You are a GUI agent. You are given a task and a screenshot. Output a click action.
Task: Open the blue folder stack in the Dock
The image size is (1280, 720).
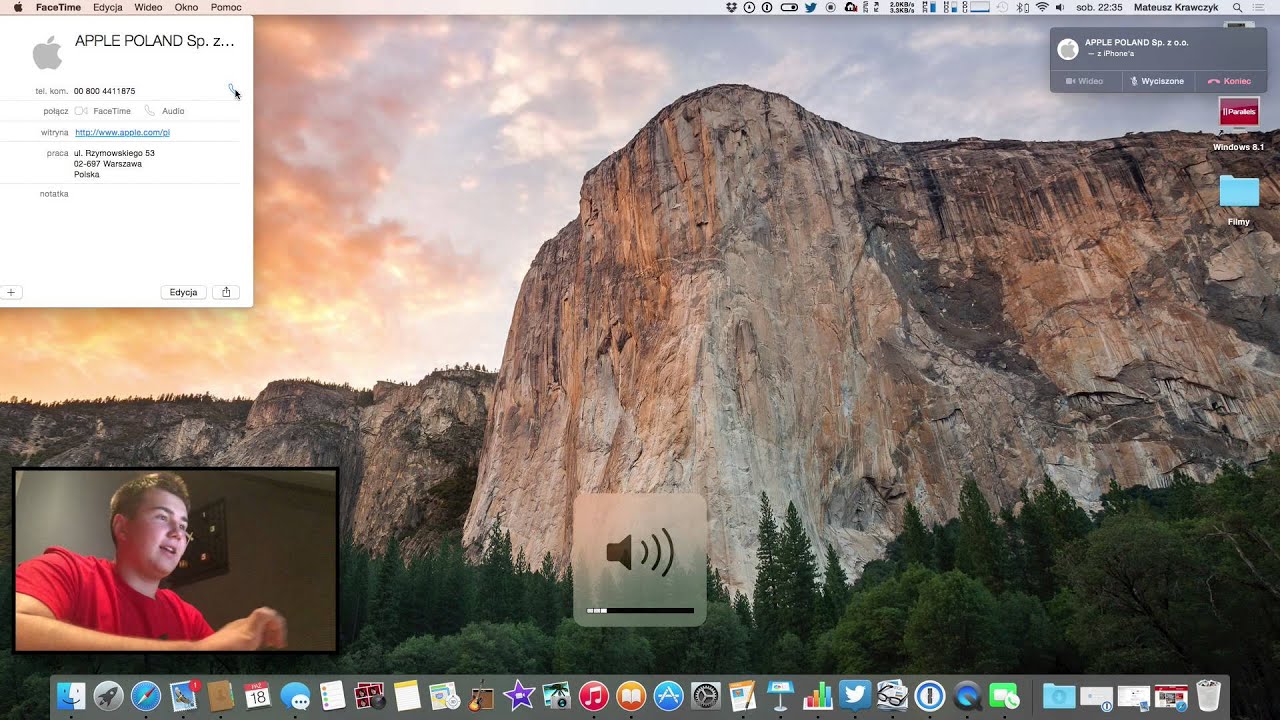pos(1059,696)
